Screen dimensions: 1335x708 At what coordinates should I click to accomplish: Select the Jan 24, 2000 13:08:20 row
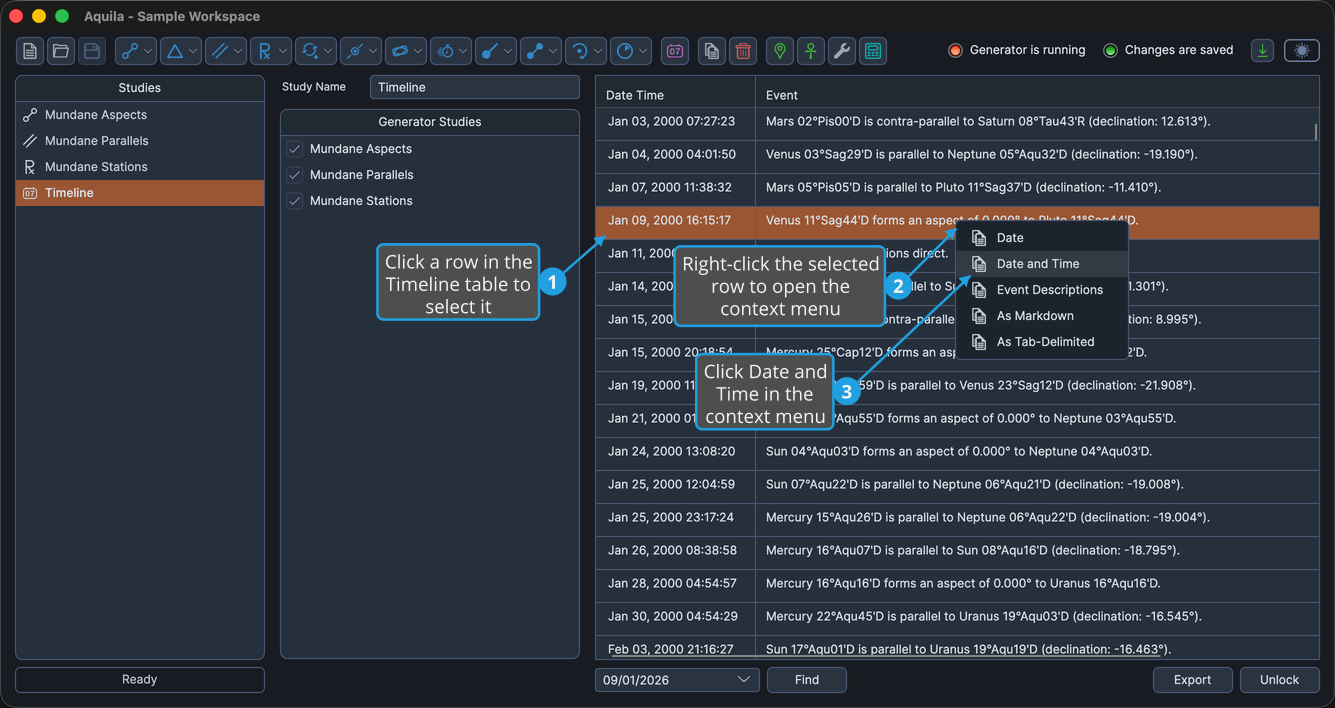coord(957,452)
